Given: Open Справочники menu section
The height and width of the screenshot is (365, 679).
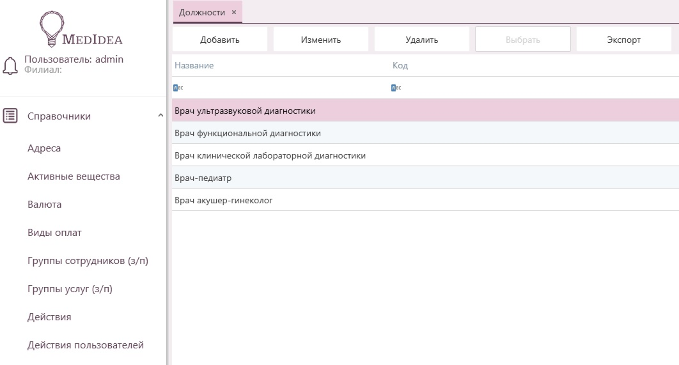Looking at the screenshot, I should 59,116.
